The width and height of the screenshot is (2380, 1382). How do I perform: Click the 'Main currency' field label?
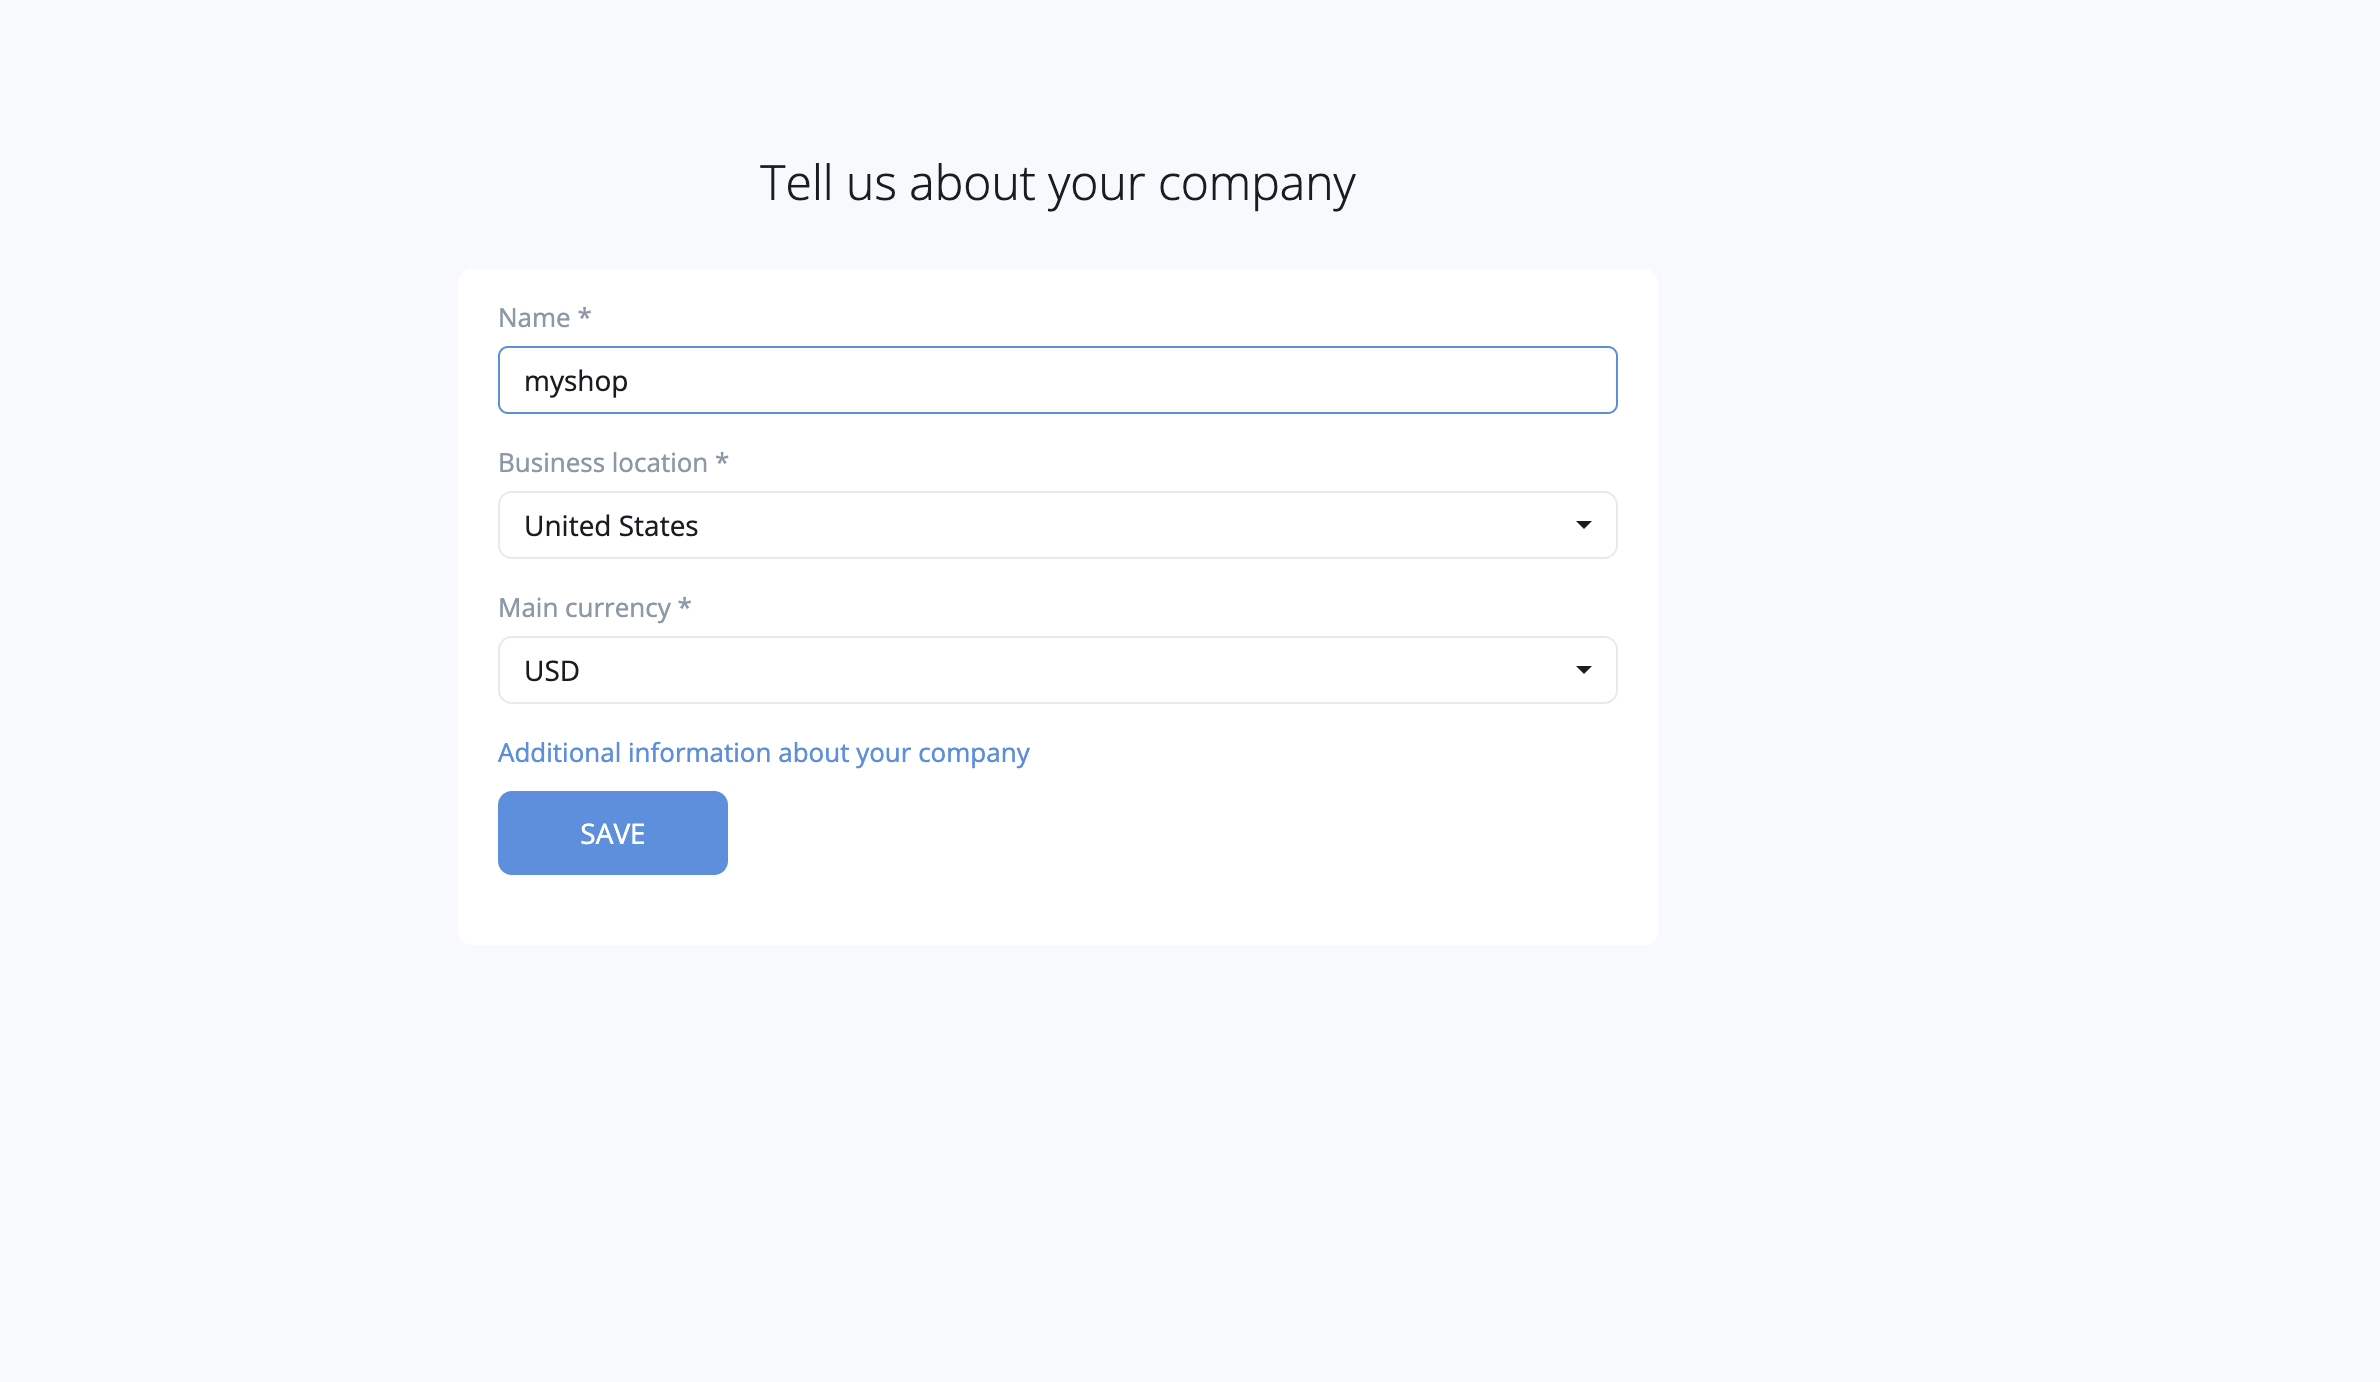pos(584,608)
